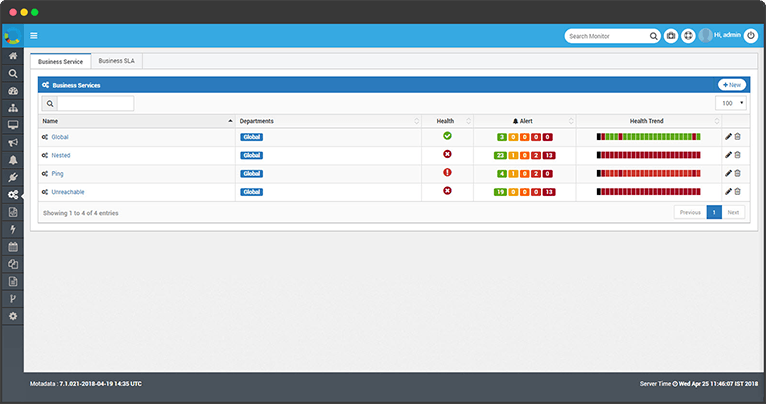Image resolution: width=766 pixels, height=404 pixels.
Task: Select the Business Service tab
Action: tap(60, 62)
